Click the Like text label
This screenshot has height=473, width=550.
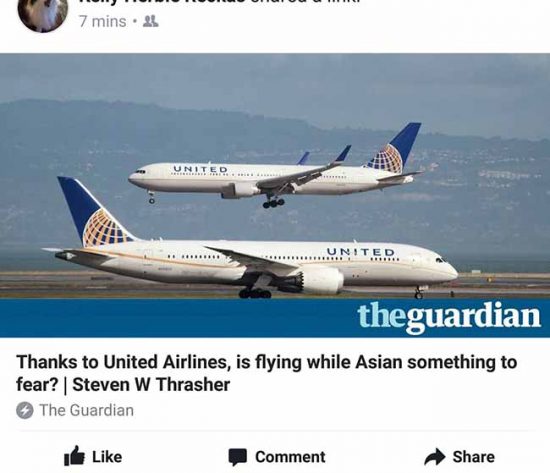click(107, 457)
